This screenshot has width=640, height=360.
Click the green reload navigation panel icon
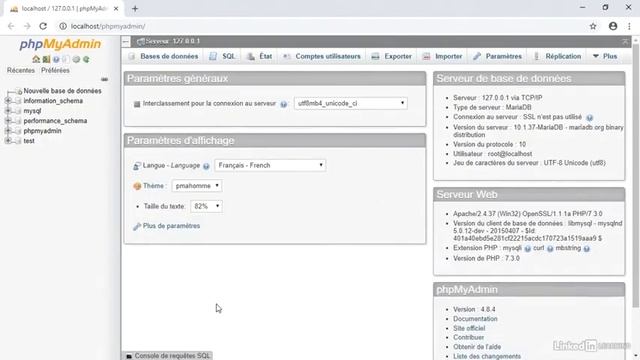click(x=86, y=59)
